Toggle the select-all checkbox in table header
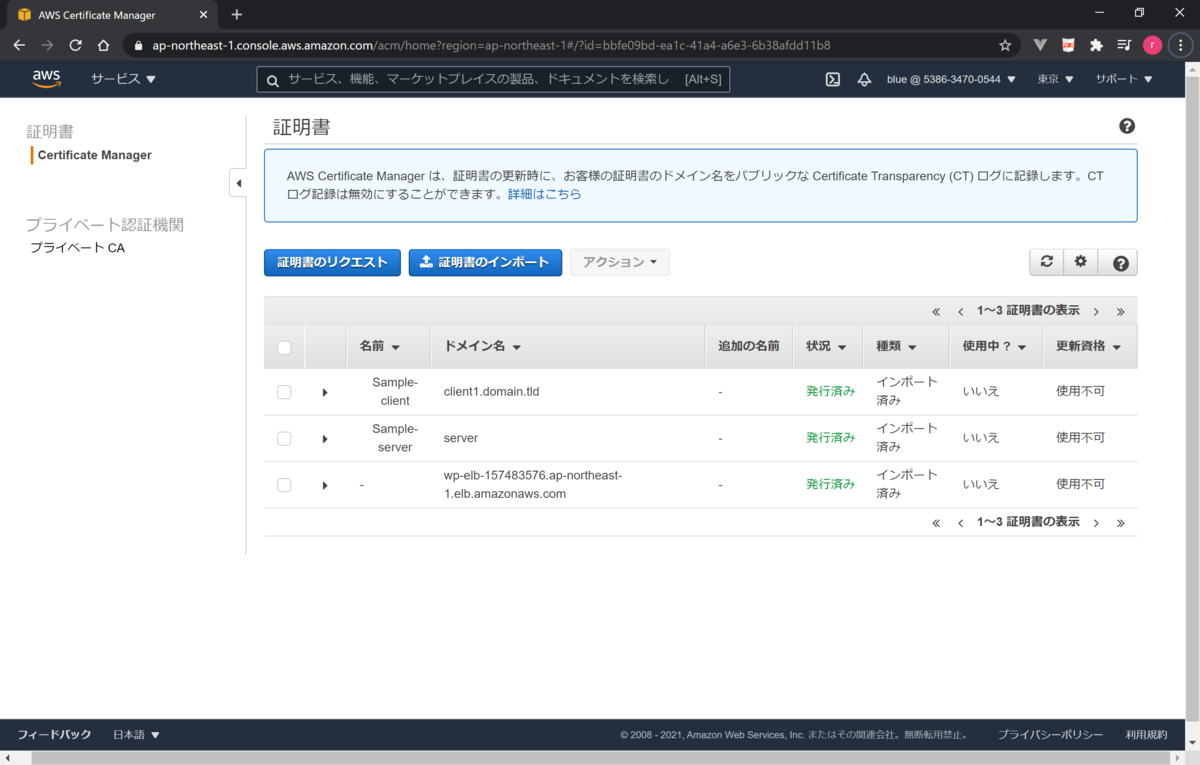This screenshot has height=765, width=1200. [x=284, y=347]
